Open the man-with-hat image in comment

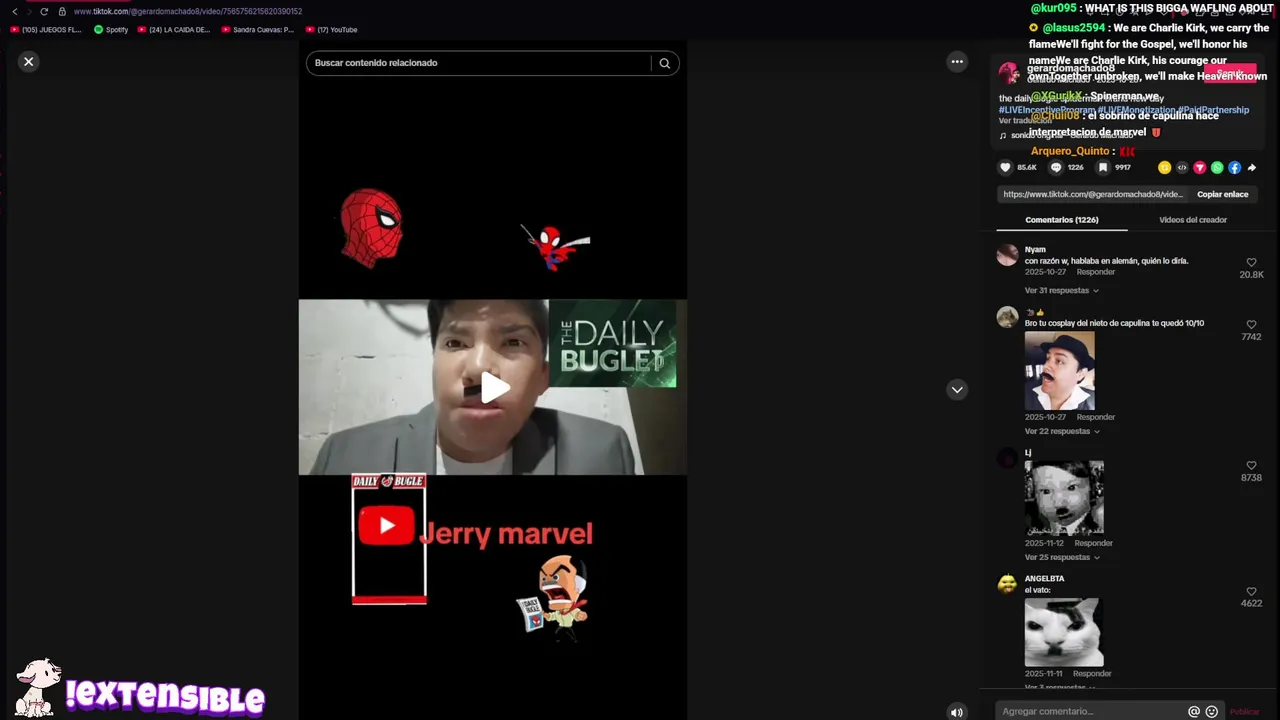(1059, 370)
